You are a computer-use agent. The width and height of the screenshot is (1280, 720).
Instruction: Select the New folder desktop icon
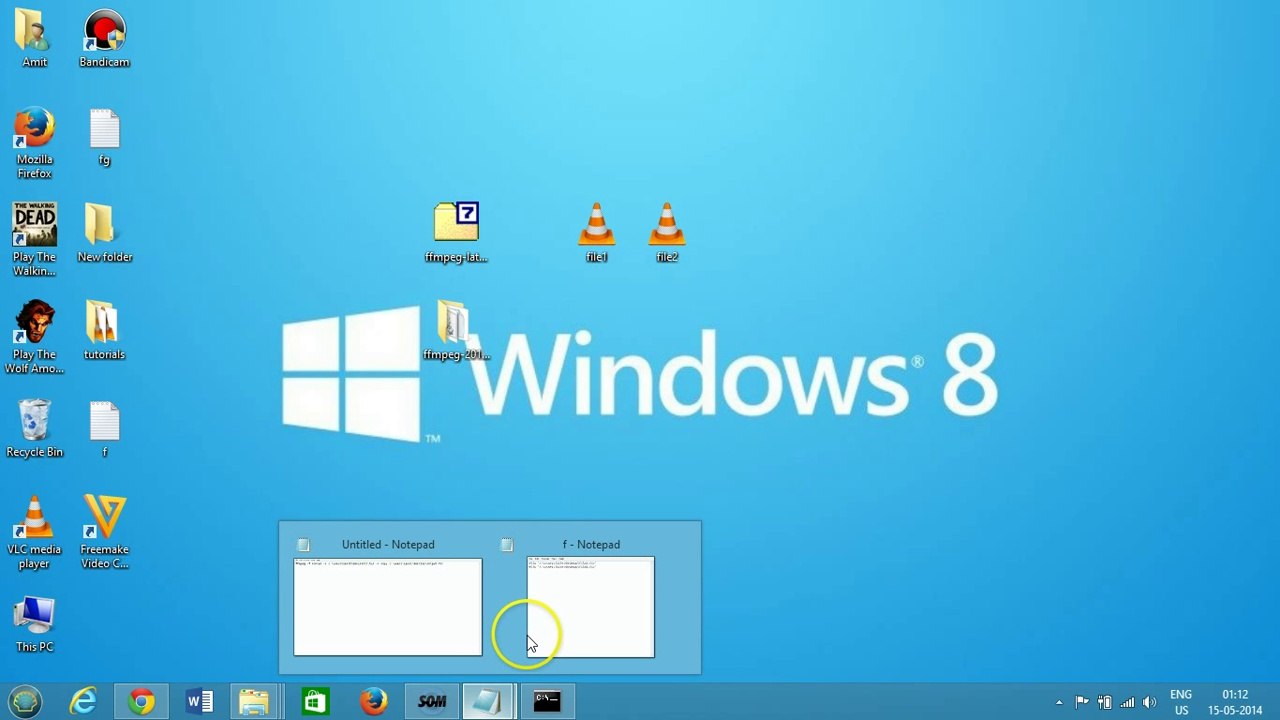coord(104,233)
